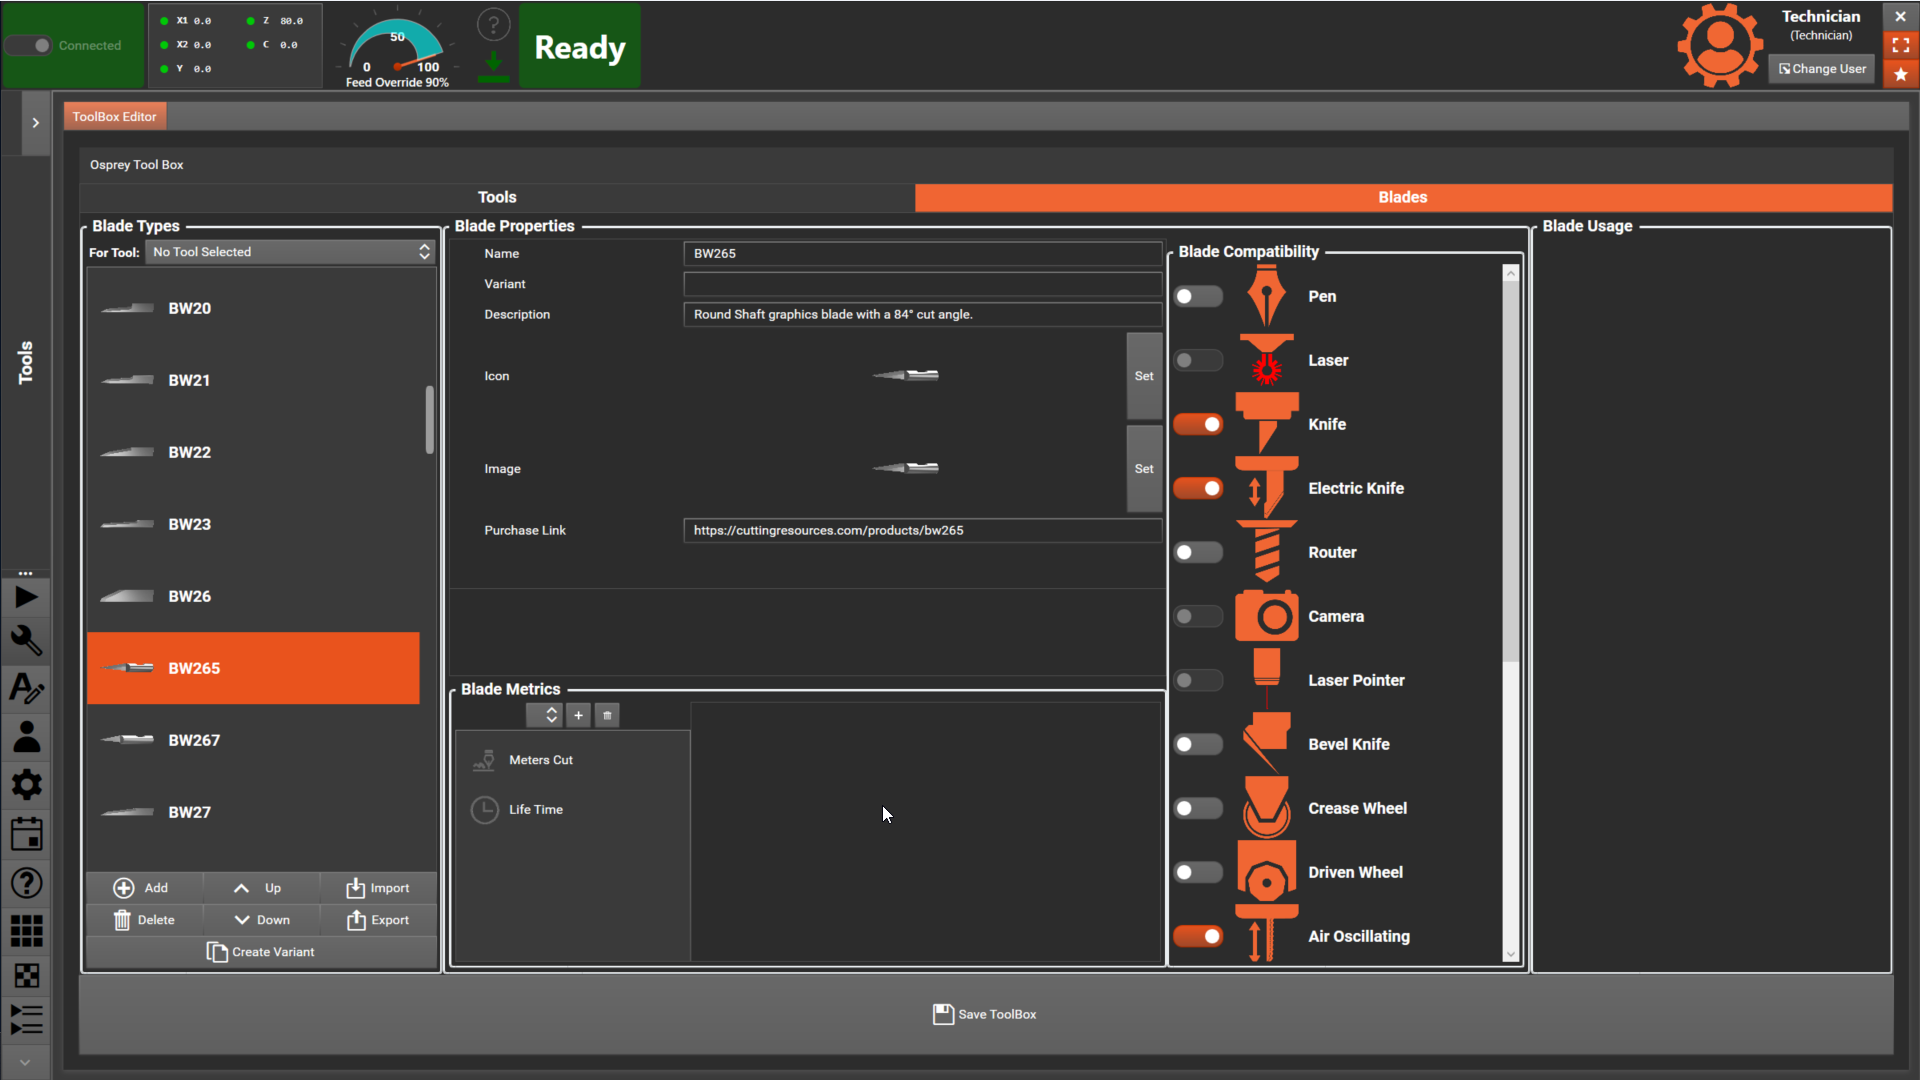Click Blade Metrics sort stepper
This screenshot has width=1920, height=1080.
click(544, 715)
